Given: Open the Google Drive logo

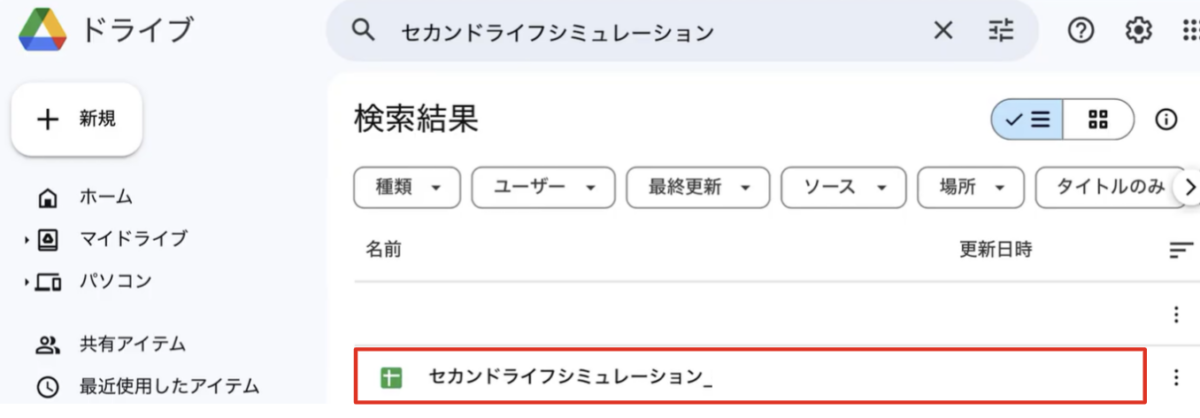Looking at the screenshot, I should coord(42,31).
